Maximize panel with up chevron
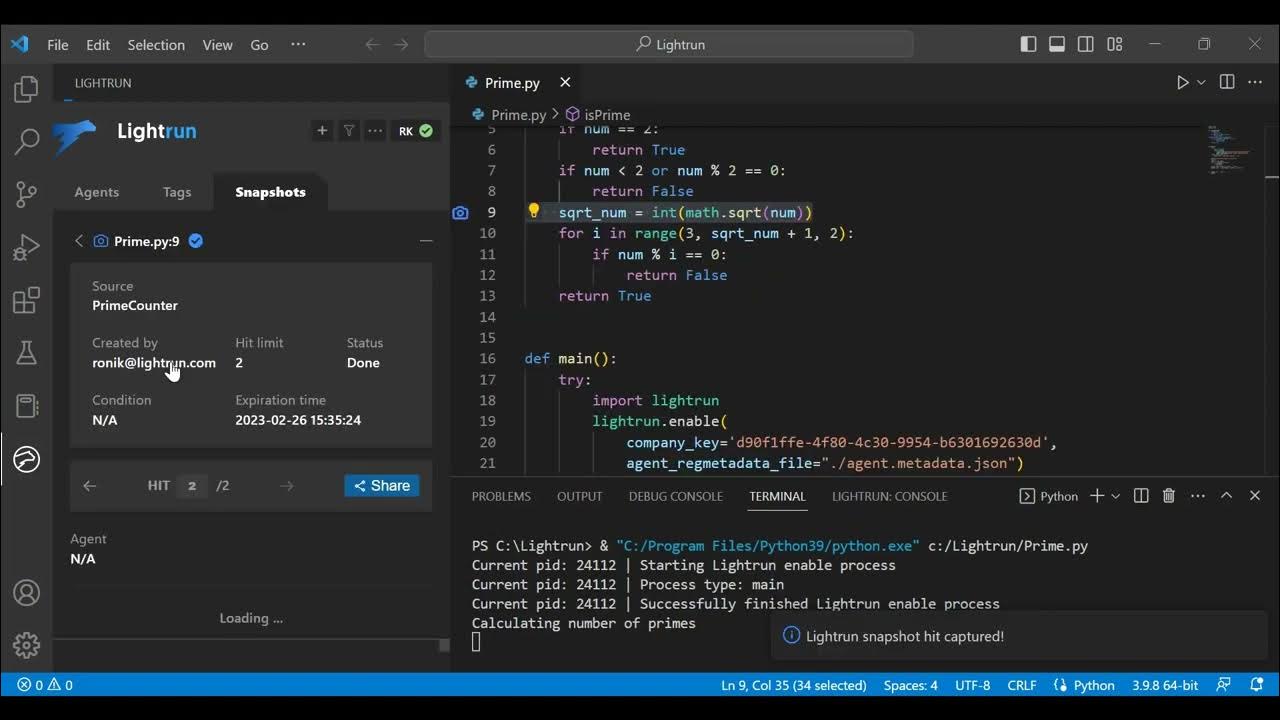 tap(1226, 496)
